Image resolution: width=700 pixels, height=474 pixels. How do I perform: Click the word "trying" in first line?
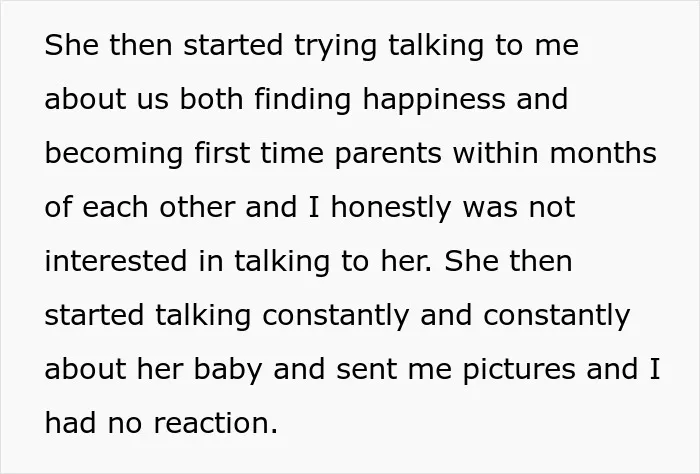pos(335,47)
